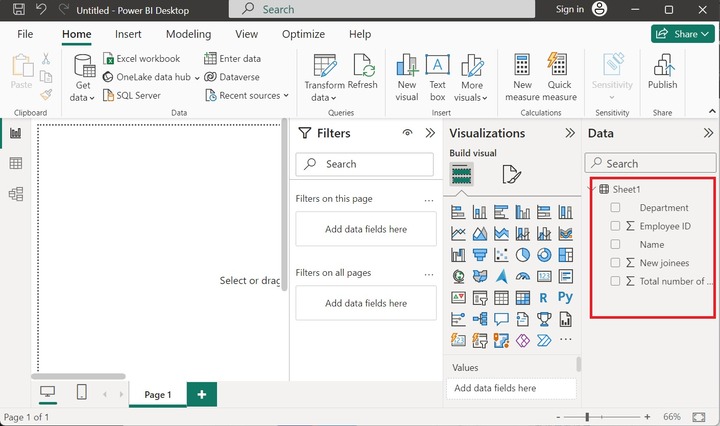
Task: Click Excel workbook data source
Action: [142, 59]
